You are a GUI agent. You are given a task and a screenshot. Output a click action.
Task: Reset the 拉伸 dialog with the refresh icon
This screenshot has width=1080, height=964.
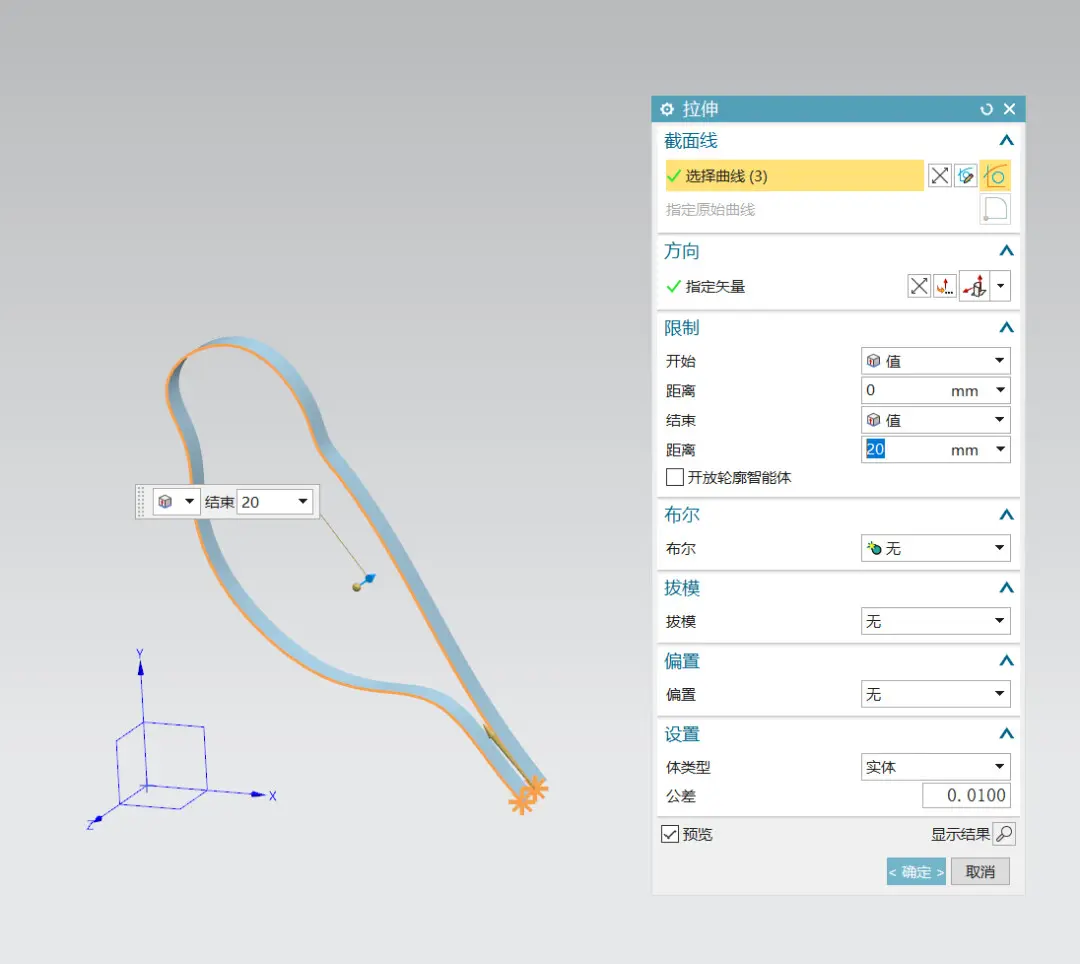(x=986, y=109)
